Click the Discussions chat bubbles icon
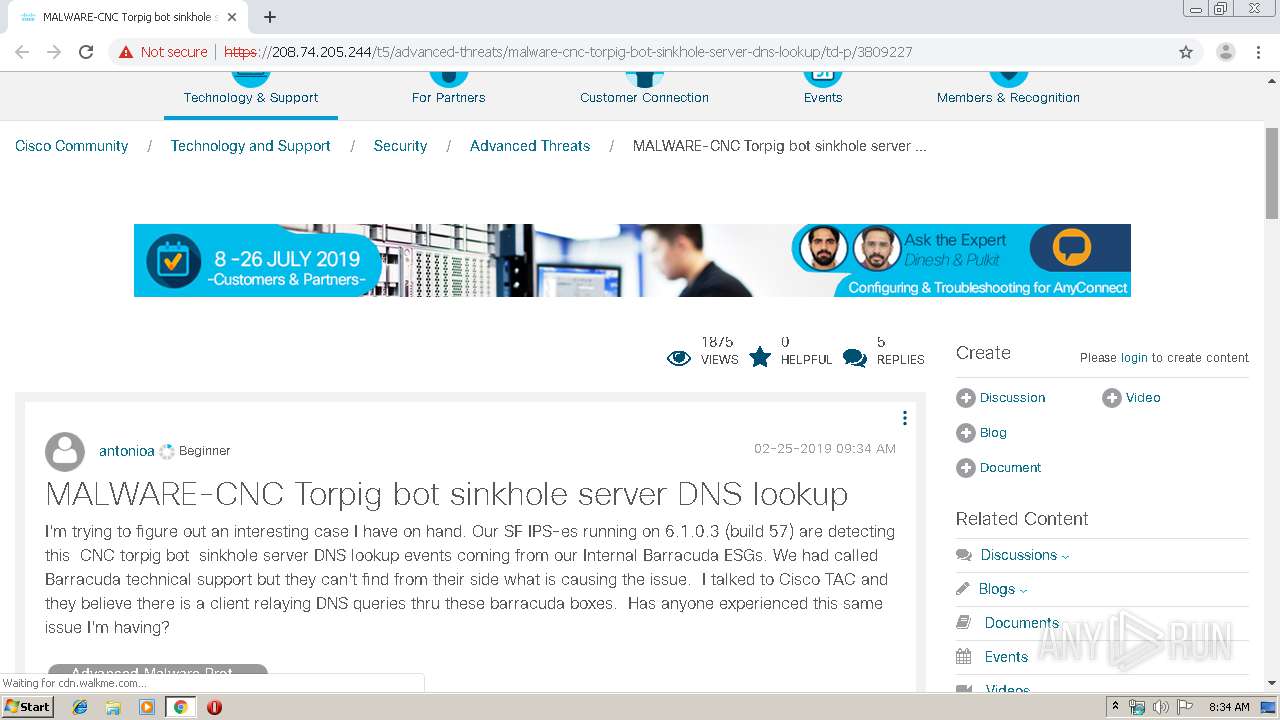 click(964, 555)
